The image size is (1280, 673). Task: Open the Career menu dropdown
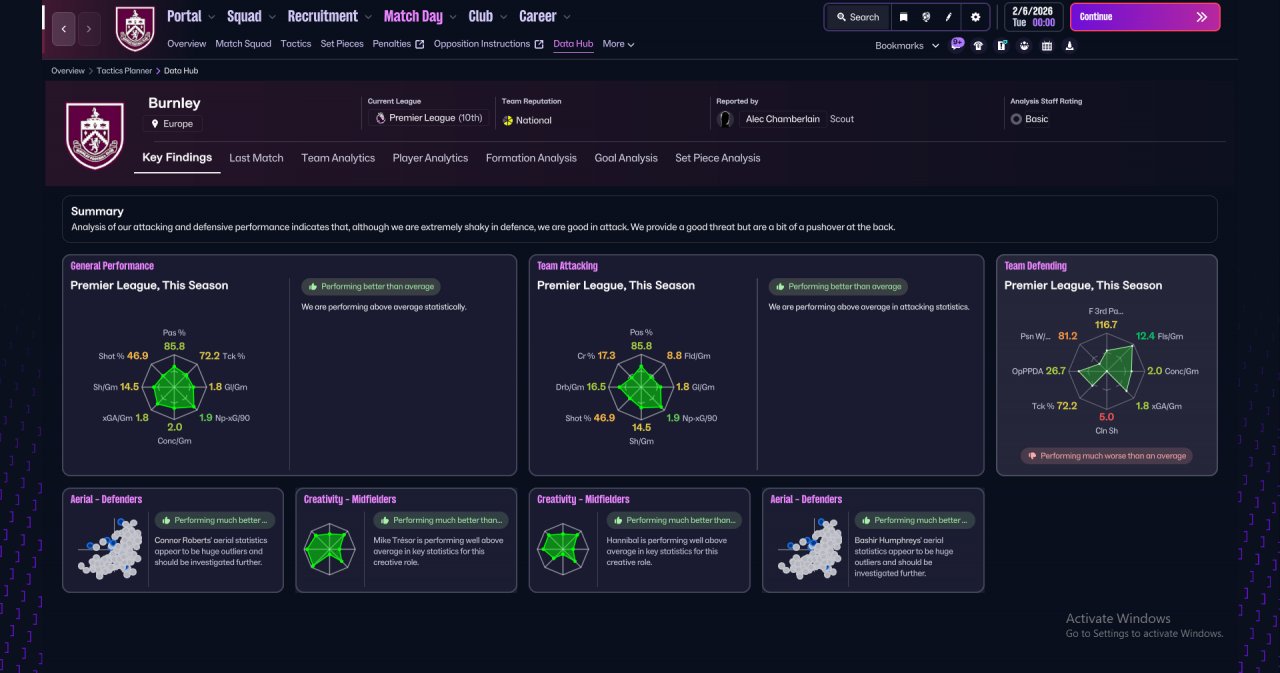point(545,16)
